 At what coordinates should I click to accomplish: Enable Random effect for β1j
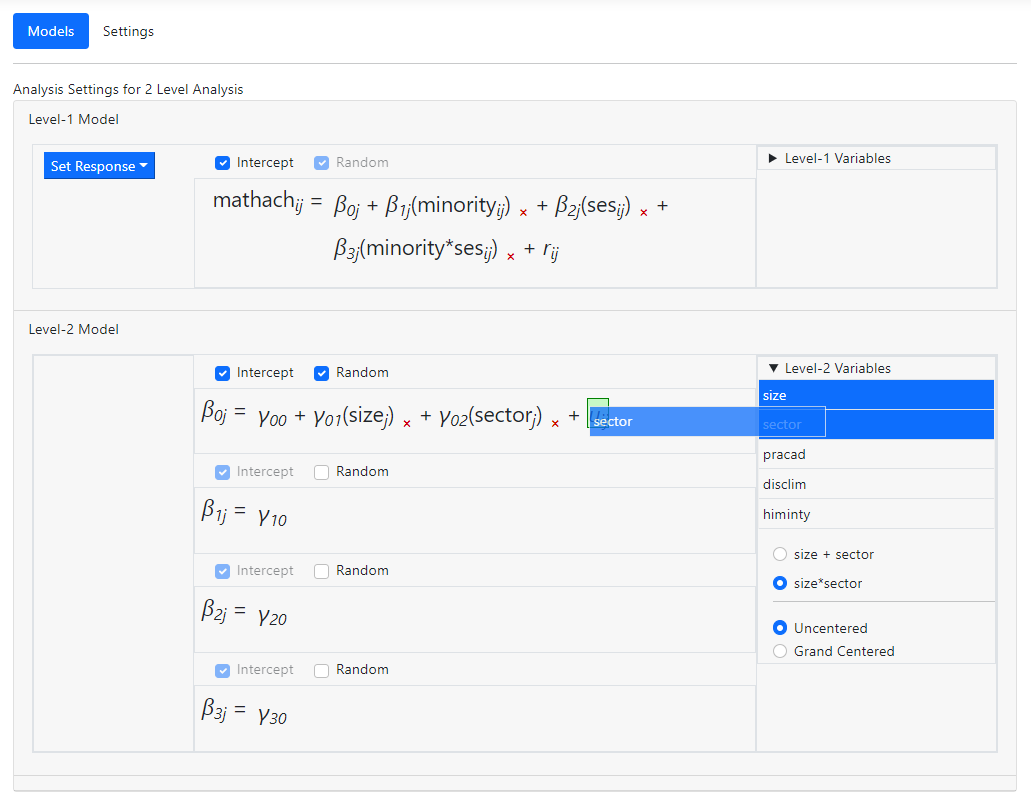322,472
